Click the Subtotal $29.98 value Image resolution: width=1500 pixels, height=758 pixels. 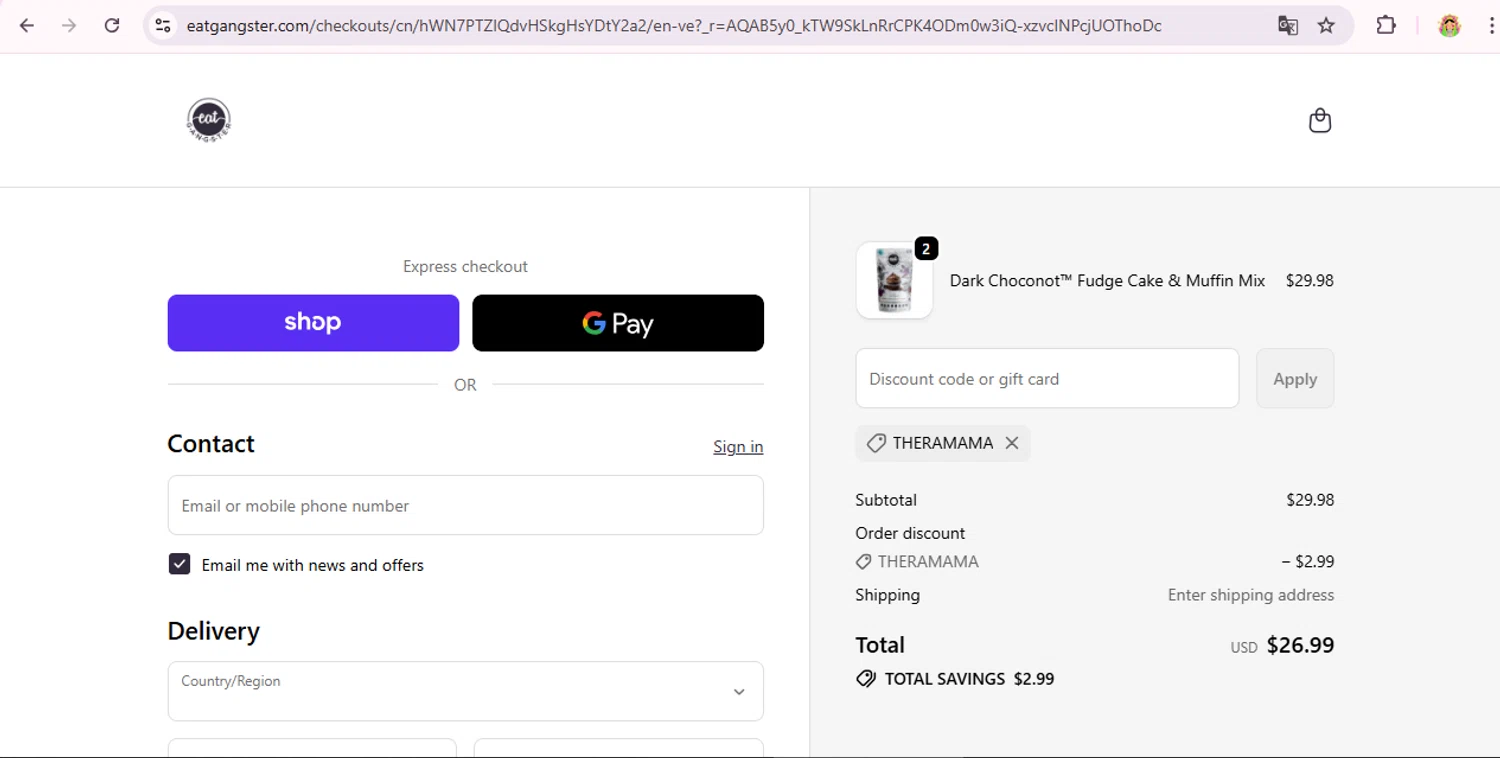[1310, 500]
